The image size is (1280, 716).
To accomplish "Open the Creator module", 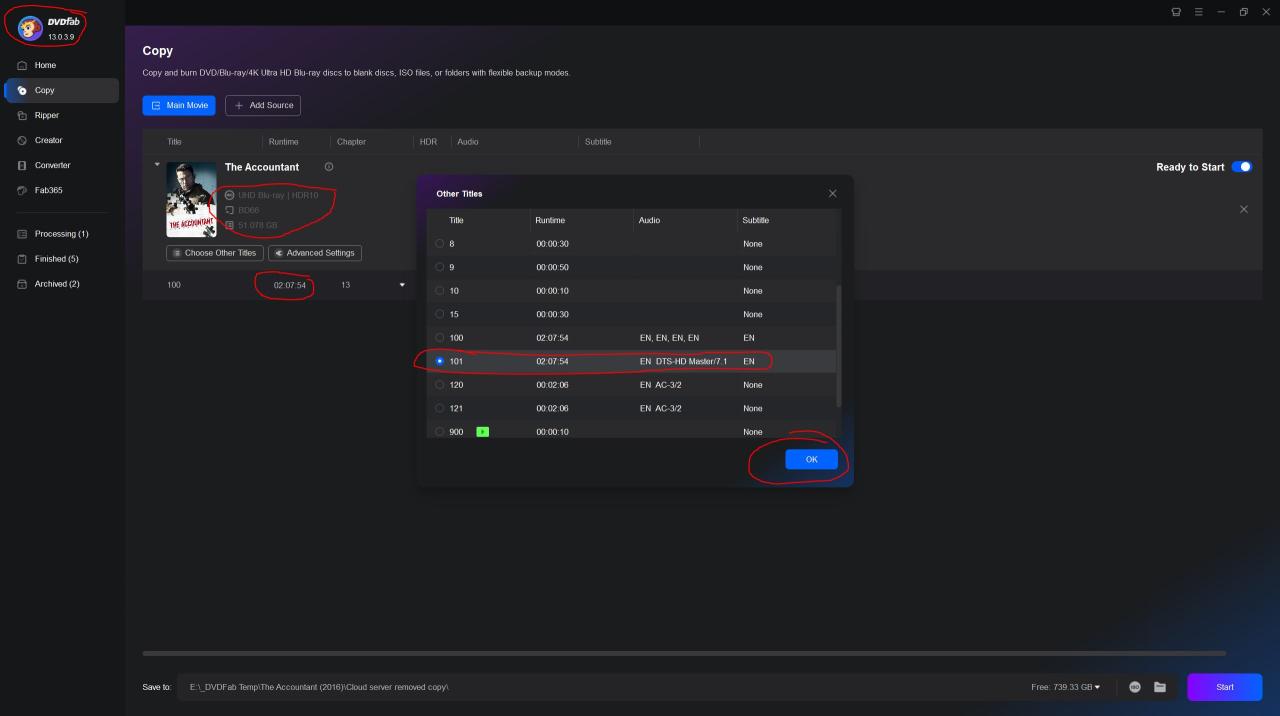I will click(x=61, y=140).
